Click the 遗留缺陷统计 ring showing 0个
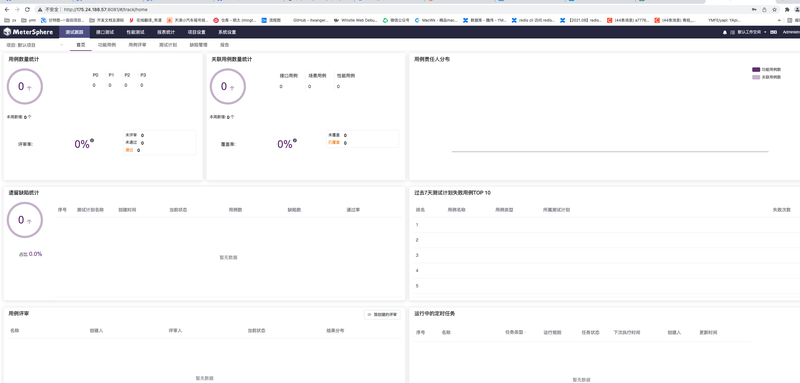800x383 pixels. (x=24, y=220)
